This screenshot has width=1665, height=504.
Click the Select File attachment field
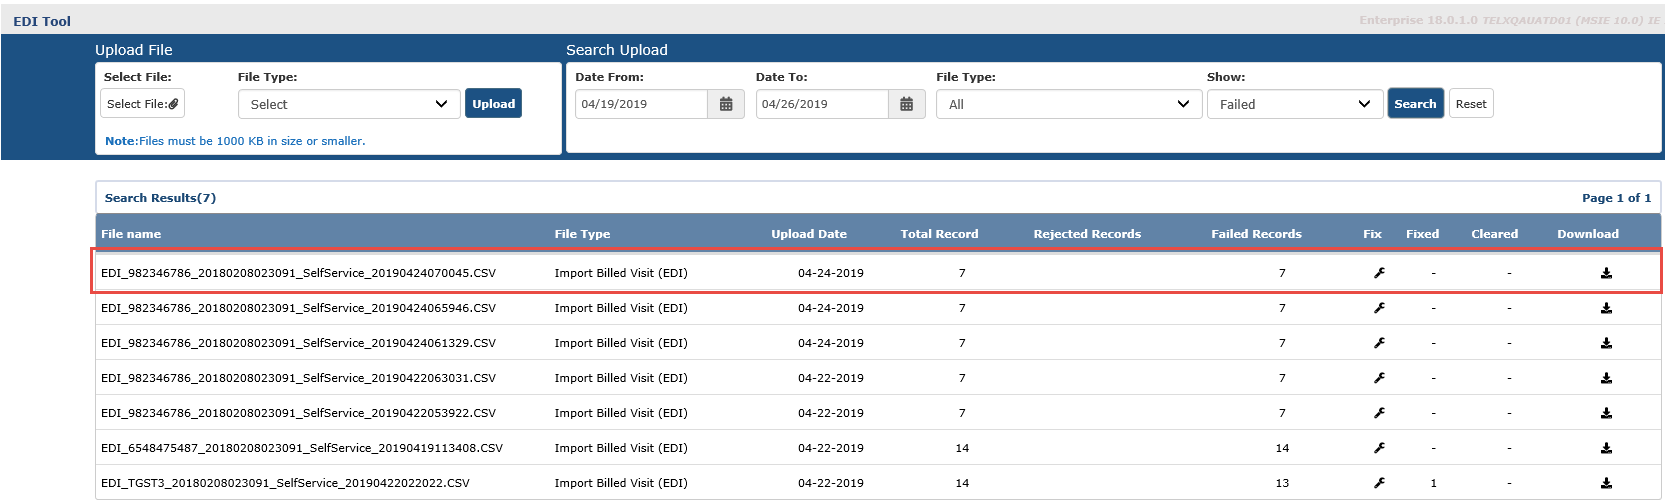click(142, 104)
